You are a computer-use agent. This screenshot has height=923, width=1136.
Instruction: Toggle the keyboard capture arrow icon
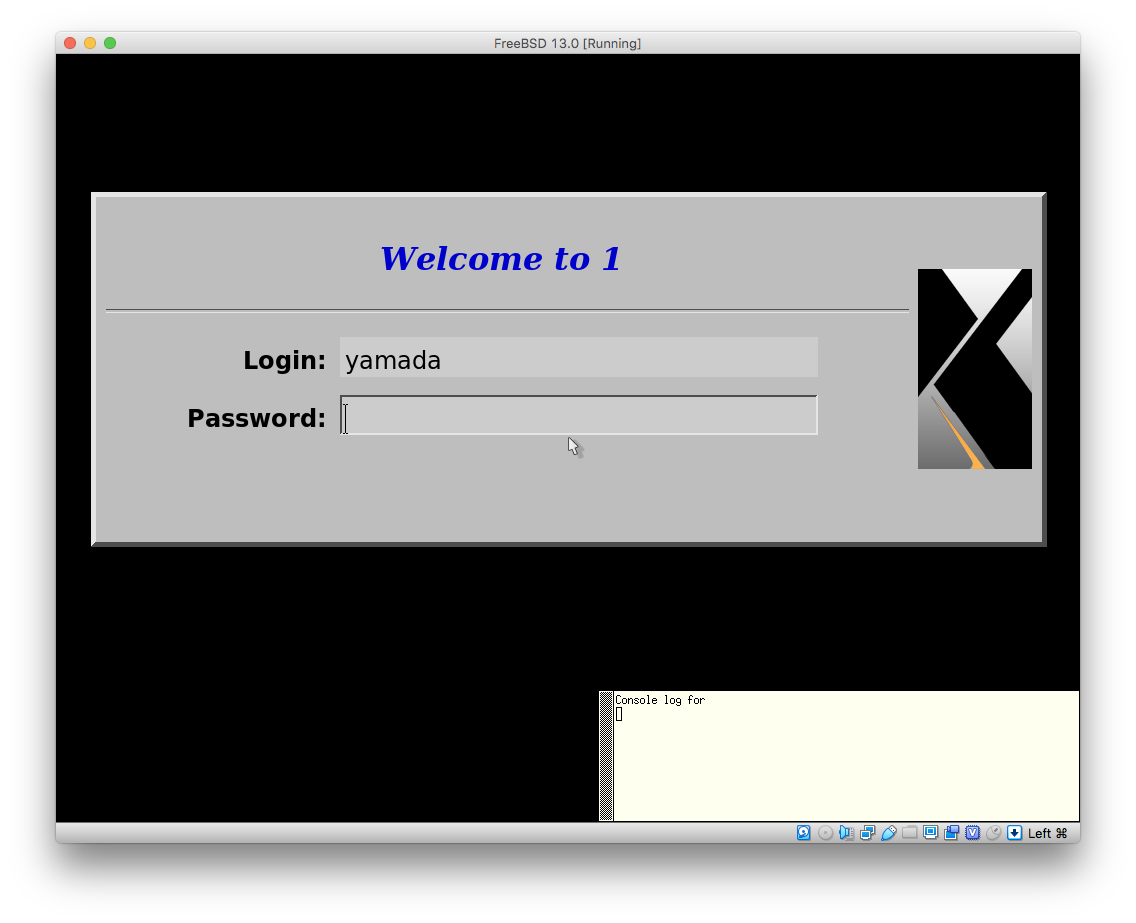[1014, 833]
